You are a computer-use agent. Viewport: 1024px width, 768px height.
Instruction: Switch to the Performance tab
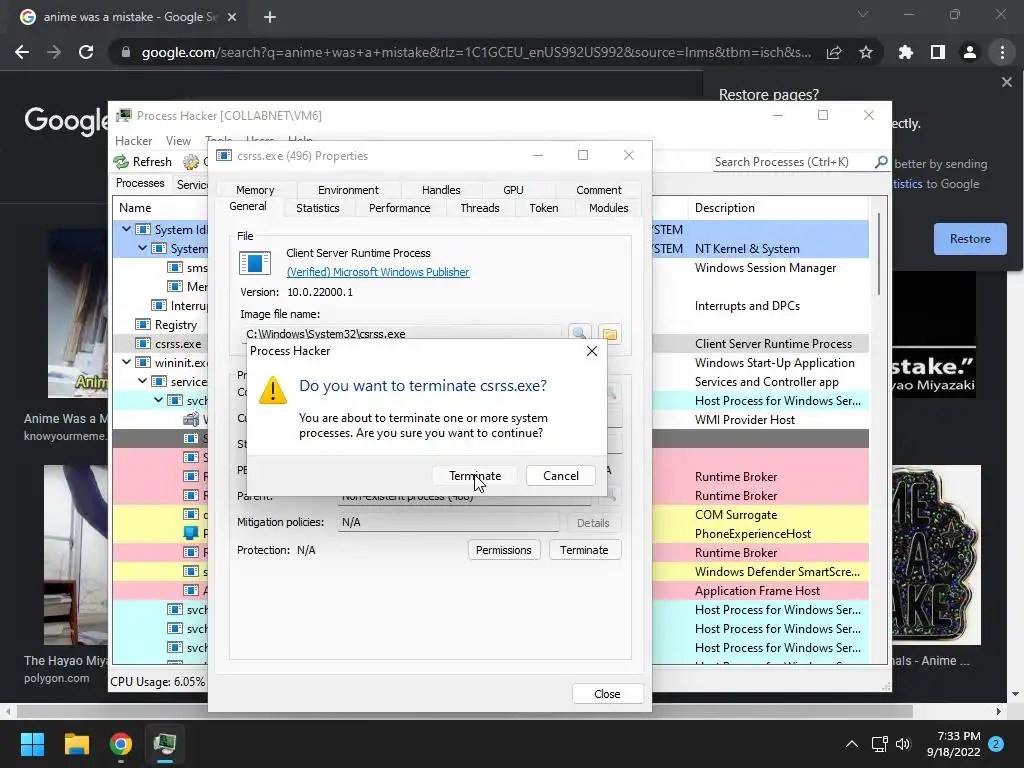399,208
